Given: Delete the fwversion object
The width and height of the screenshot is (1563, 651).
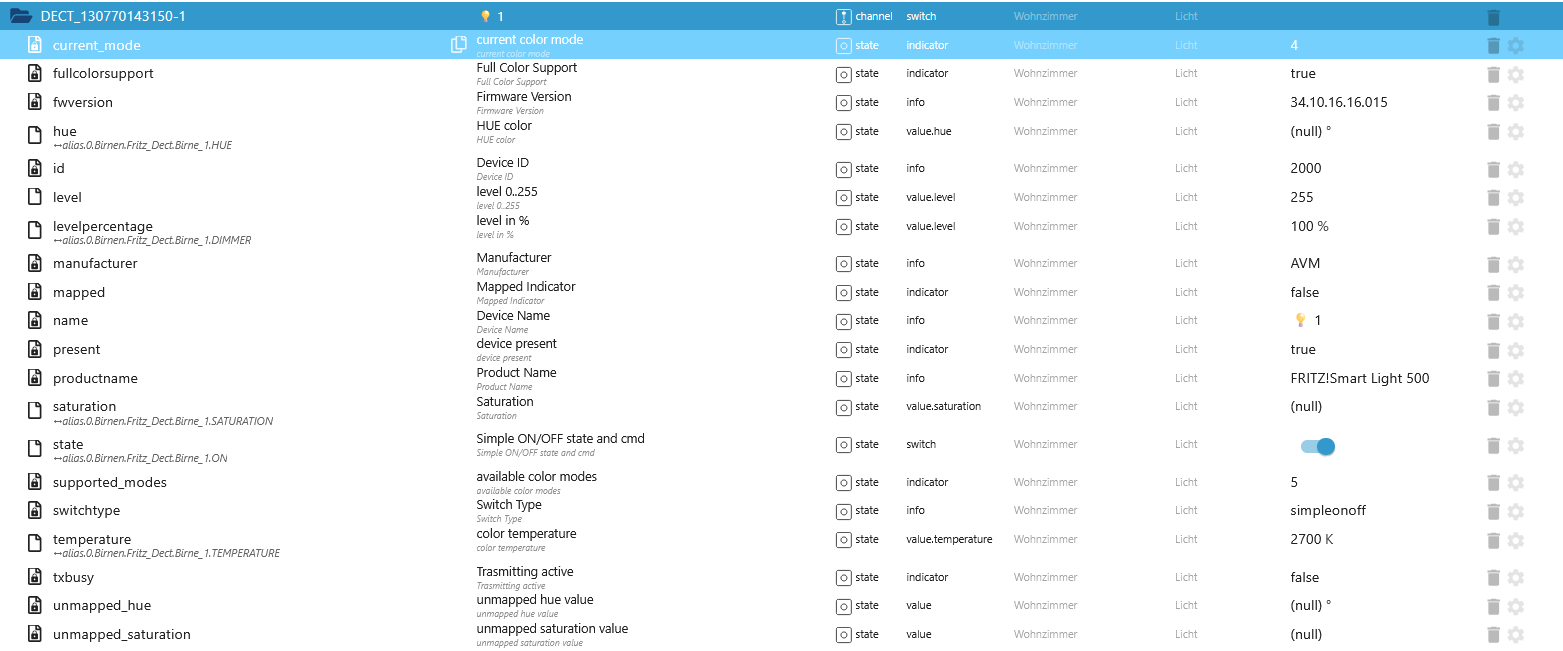Looking at the screenshot, I should 1493,102.
